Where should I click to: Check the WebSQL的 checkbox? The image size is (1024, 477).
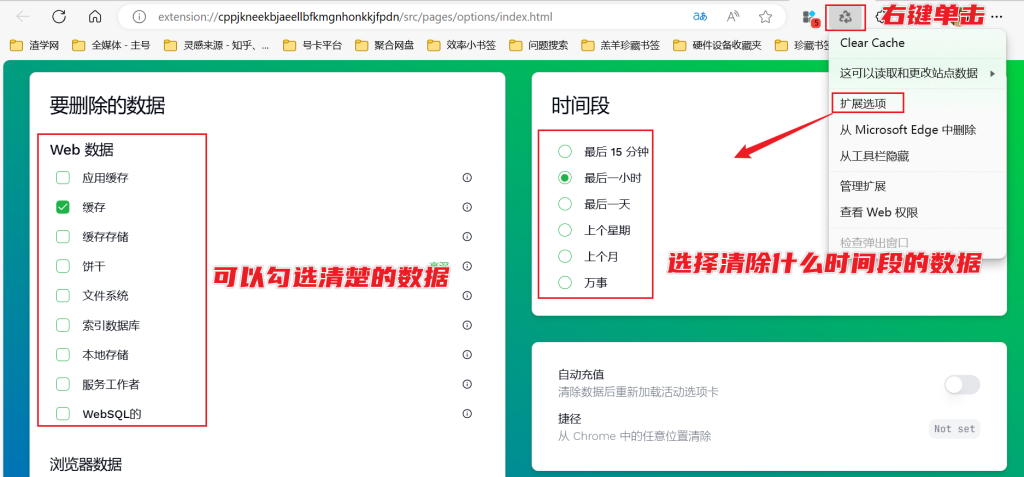[63, 414]
